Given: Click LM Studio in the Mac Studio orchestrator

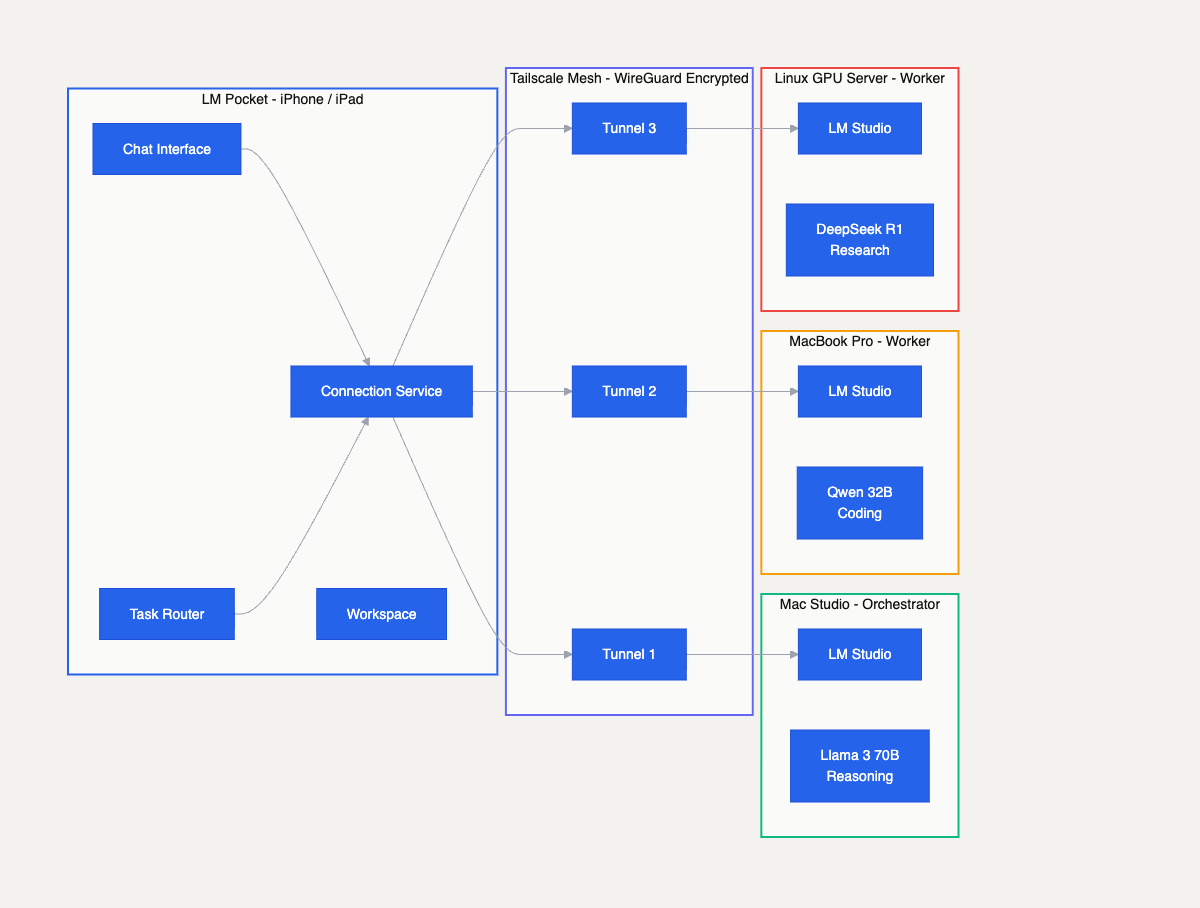Looking at the screenshot, I should (x=859, y=654).
